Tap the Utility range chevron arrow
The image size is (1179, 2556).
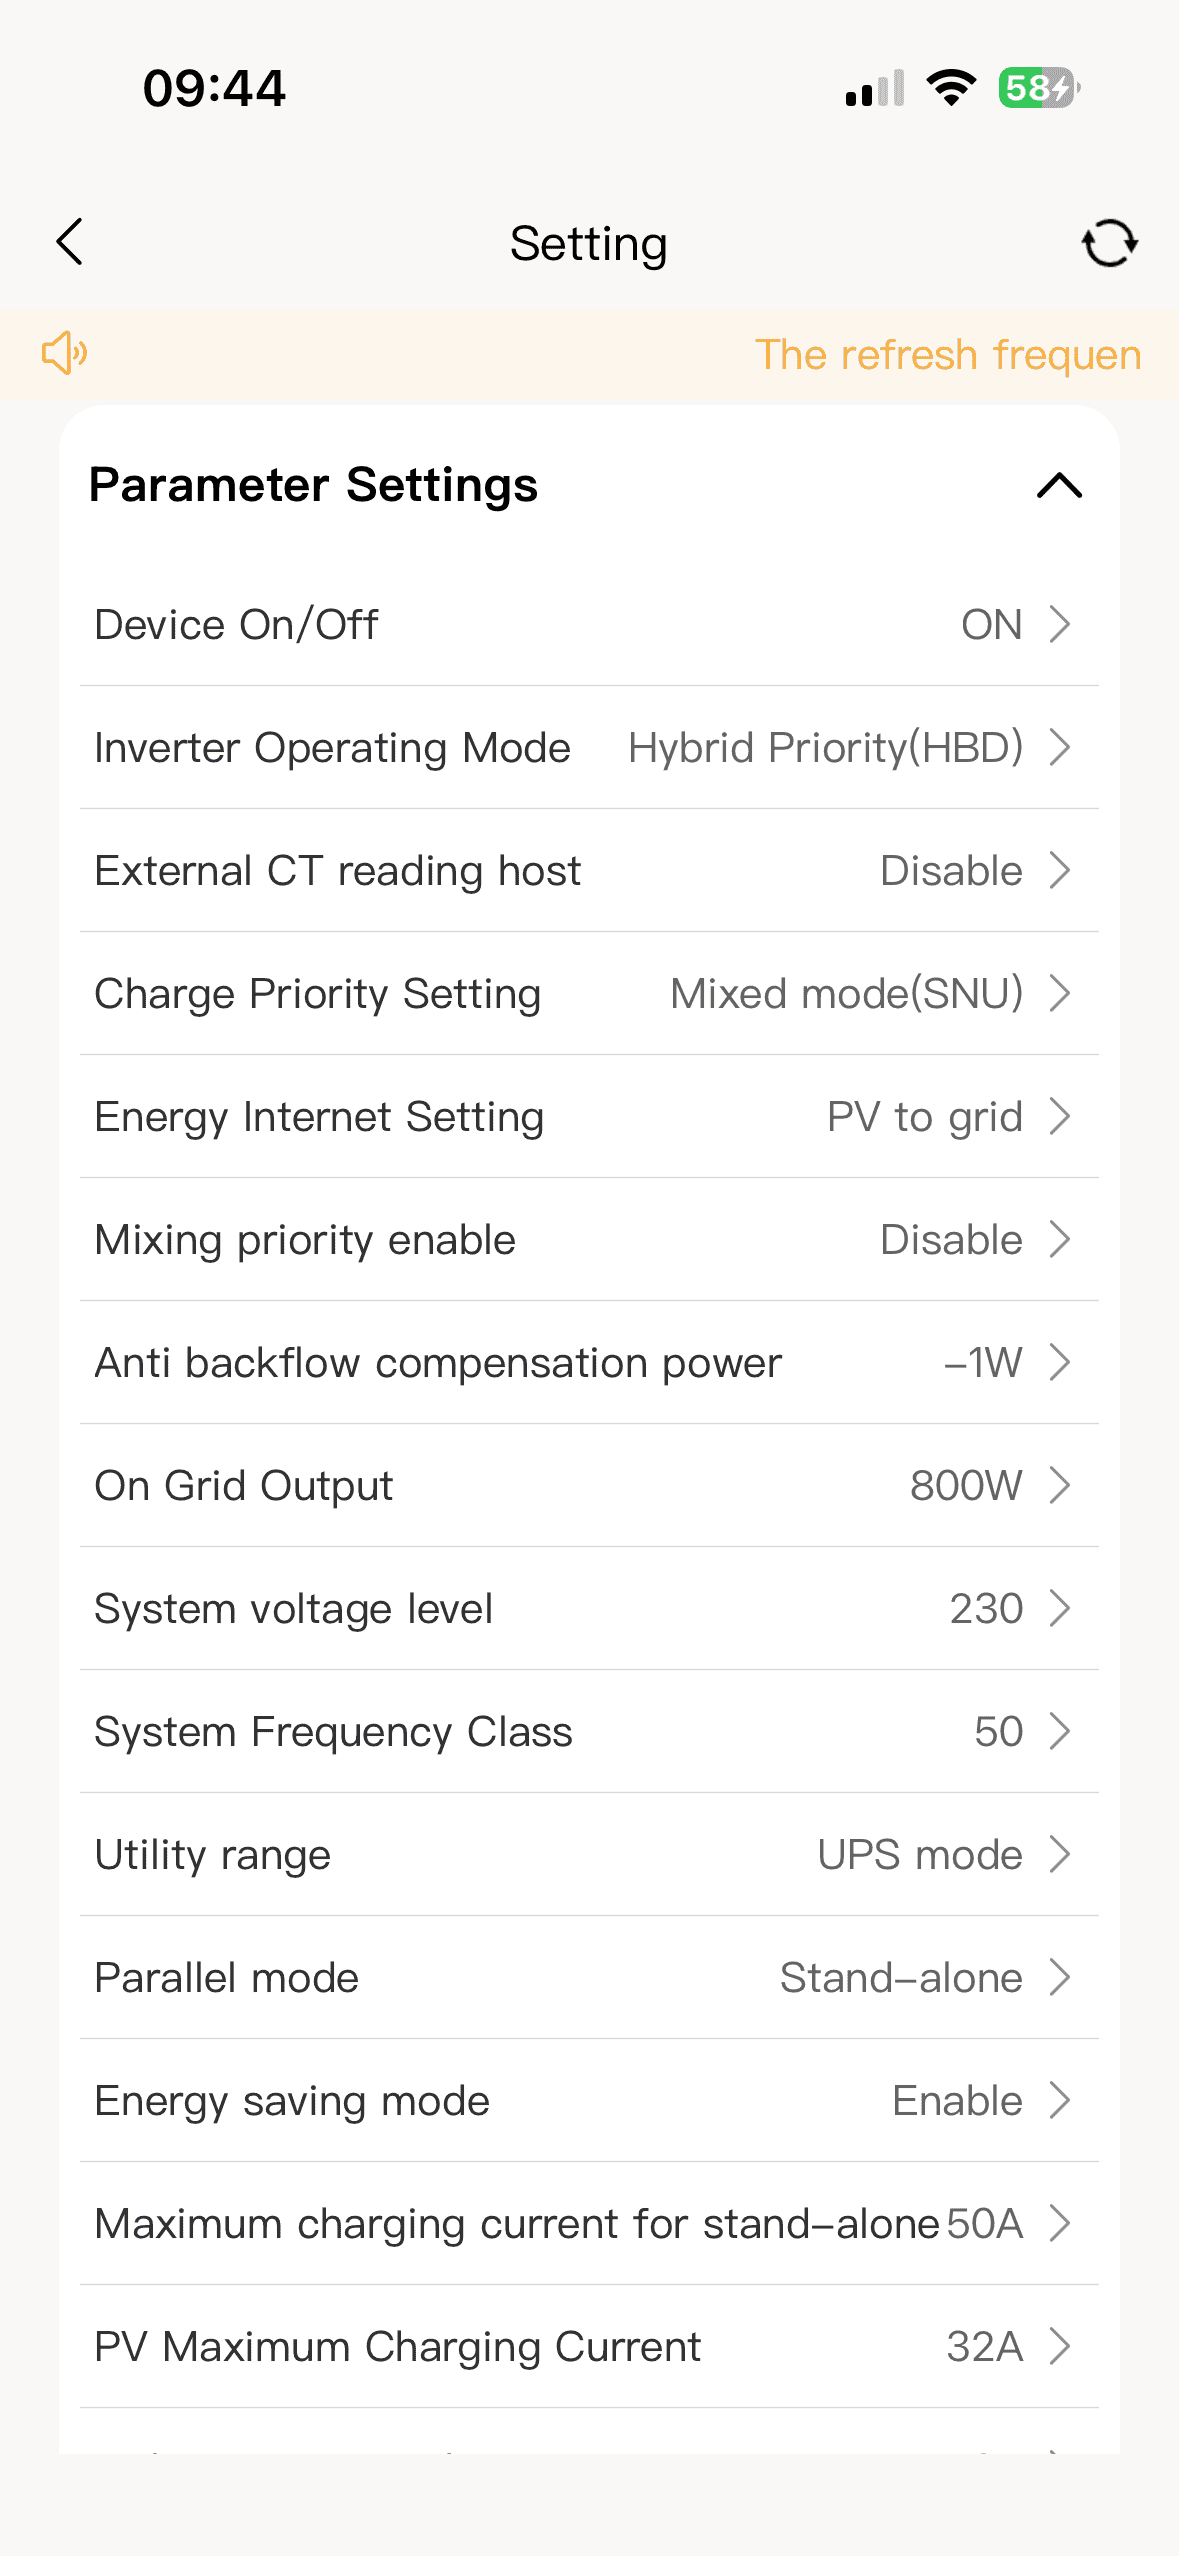click(x=1060, y=1854)
